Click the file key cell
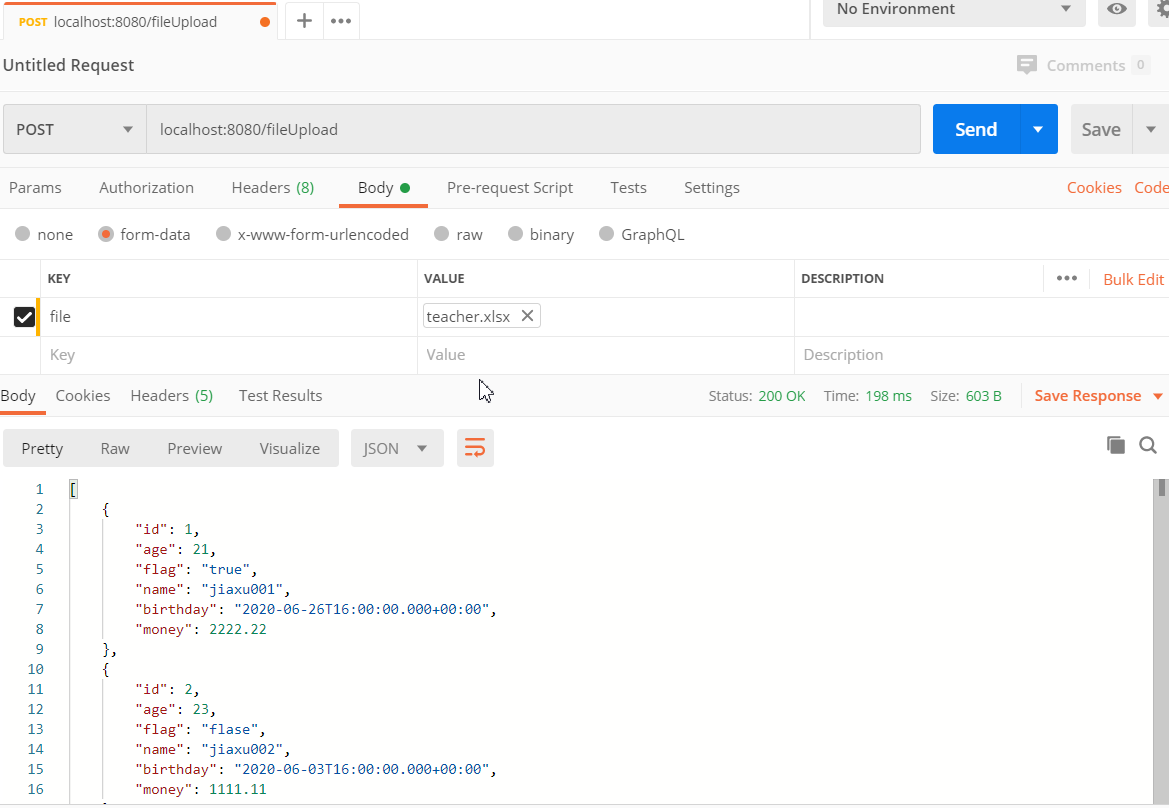1169x808 pixels. point(228,317)
